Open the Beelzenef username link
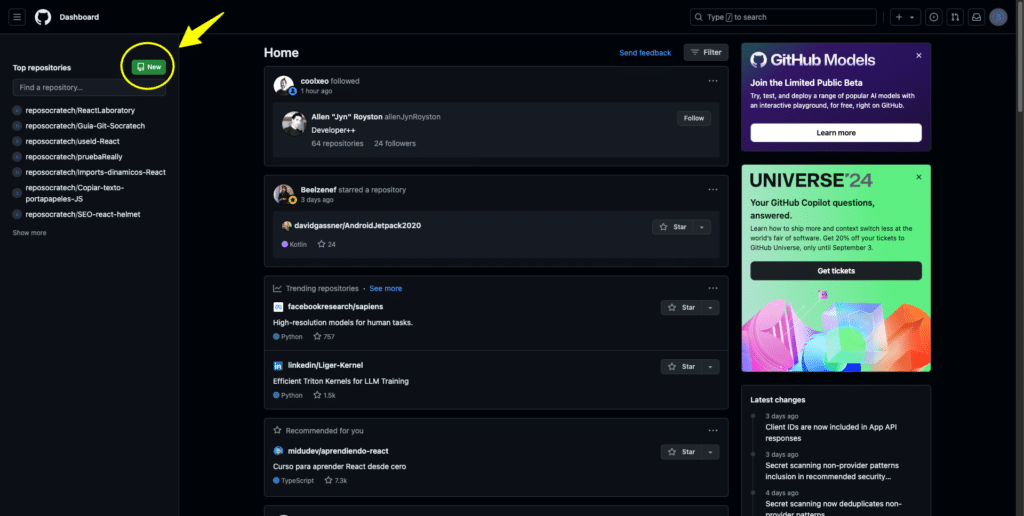The width and height of the screenshot is (1024, 516). pos(319,189)
